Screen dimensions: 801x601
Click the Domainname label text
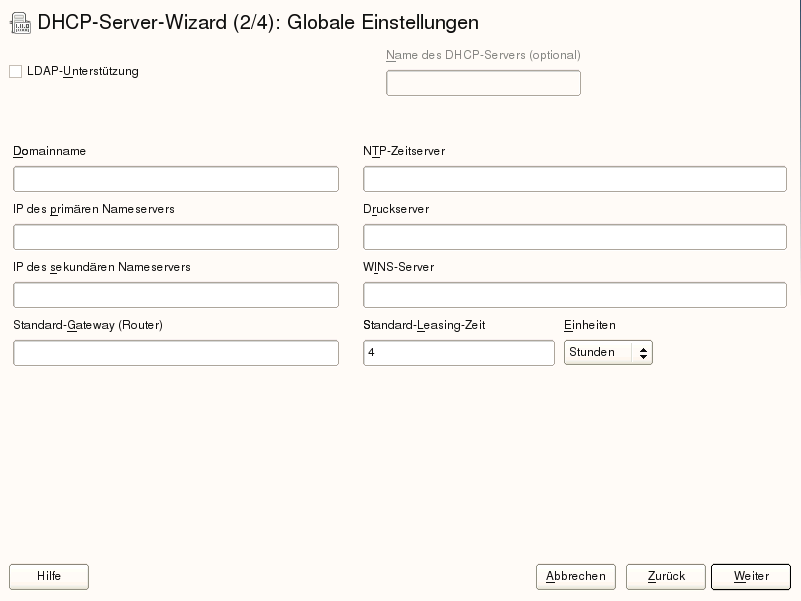[50, 151]
